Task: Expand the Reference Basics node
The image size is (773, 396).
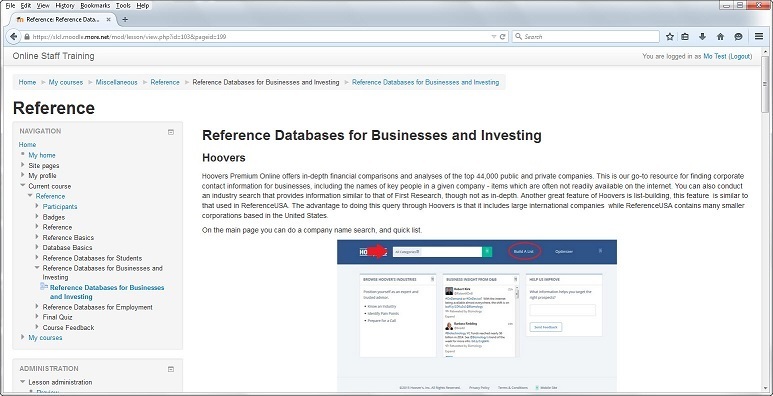Action: tap(37, 237)
